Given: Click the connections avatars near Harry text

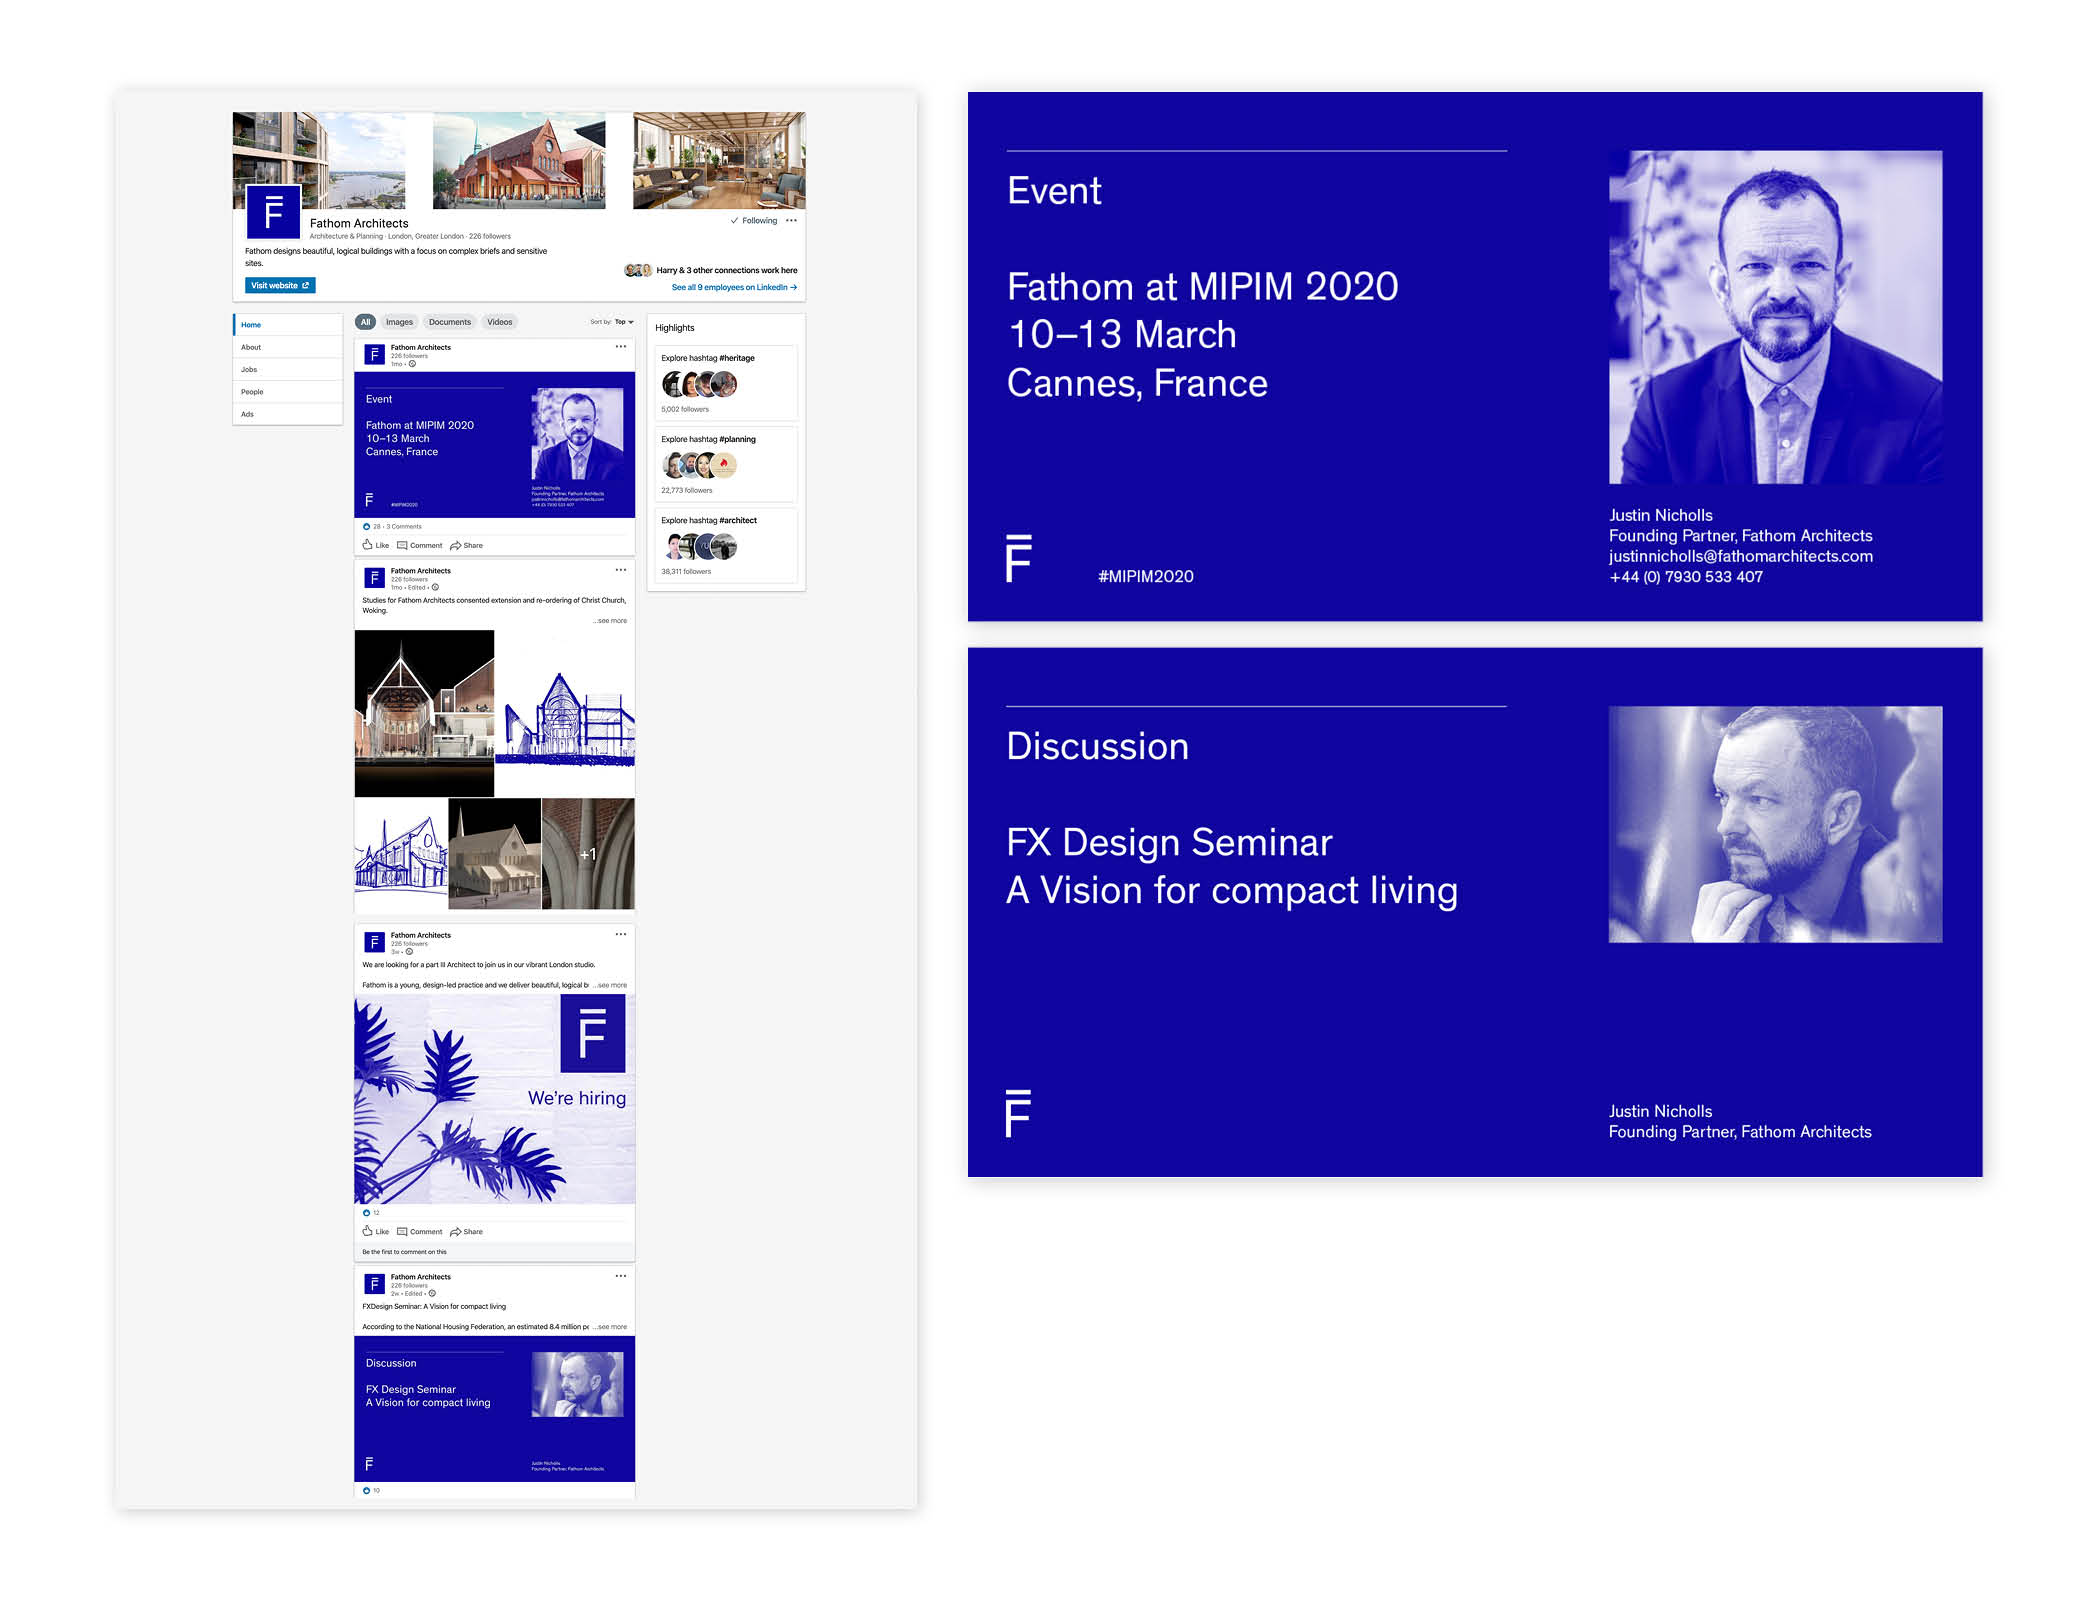Looking at the screenshot, I should pyautogui.click(x=638, y=270).
